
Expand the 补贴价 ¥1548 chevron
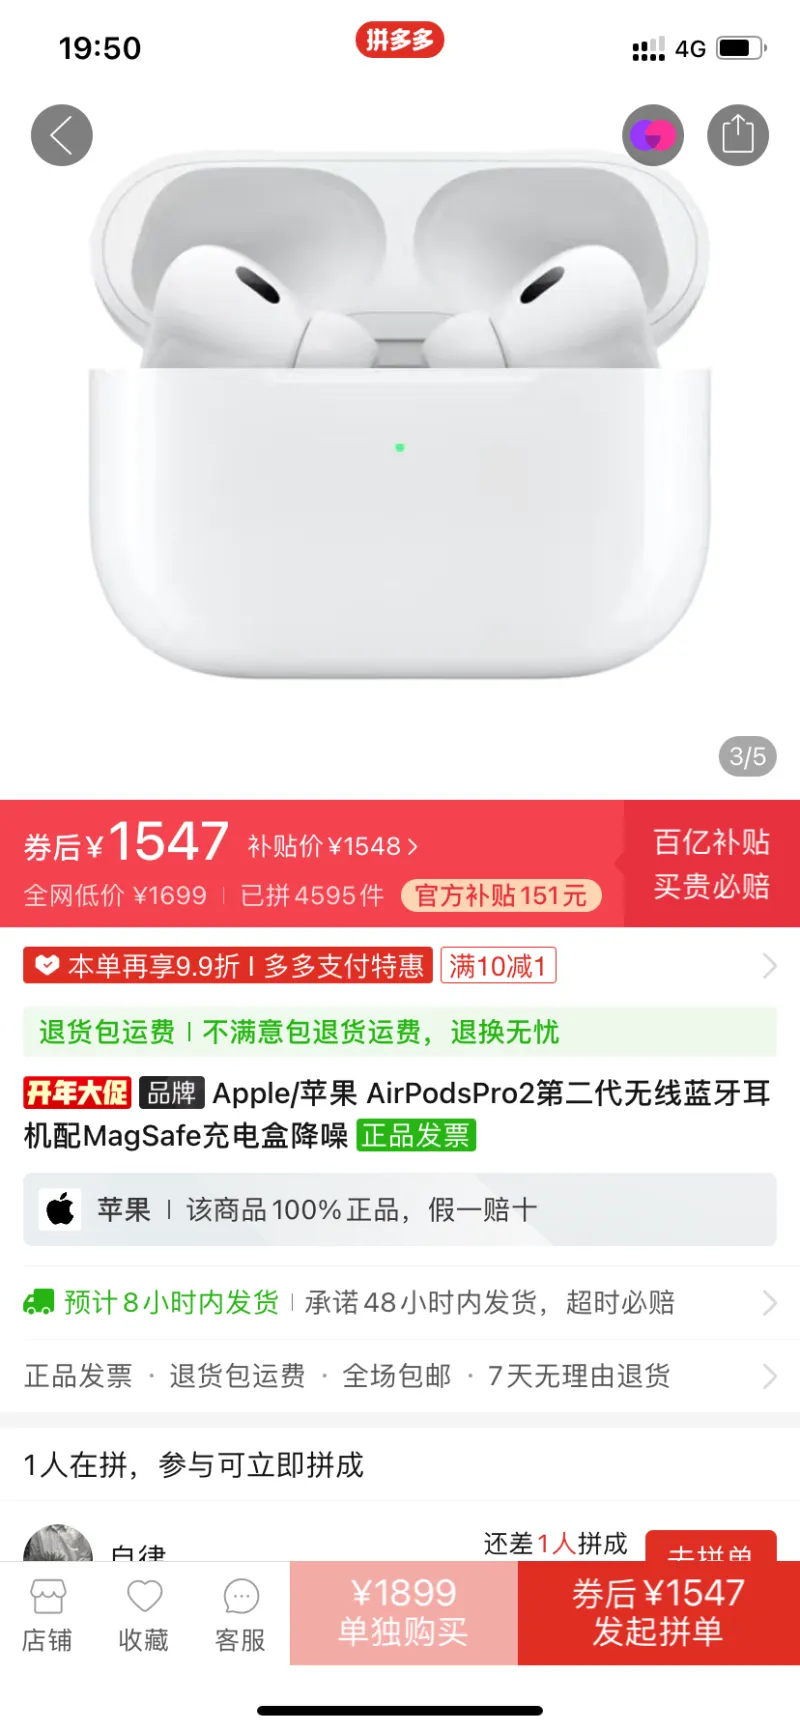(x=412, y=847)
